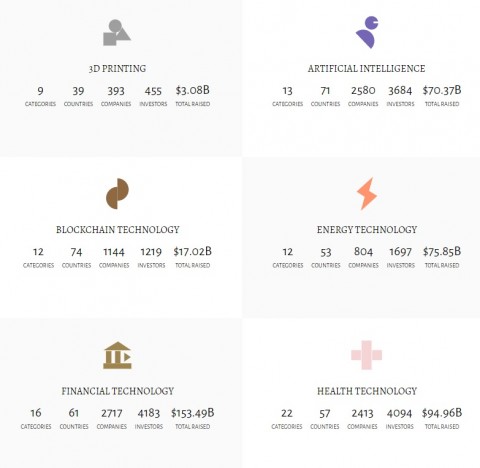This screenshot has width=480, height=468.
Task: Visit the HEALTH TECHNOLOGY heading
Action: (367, 391)
